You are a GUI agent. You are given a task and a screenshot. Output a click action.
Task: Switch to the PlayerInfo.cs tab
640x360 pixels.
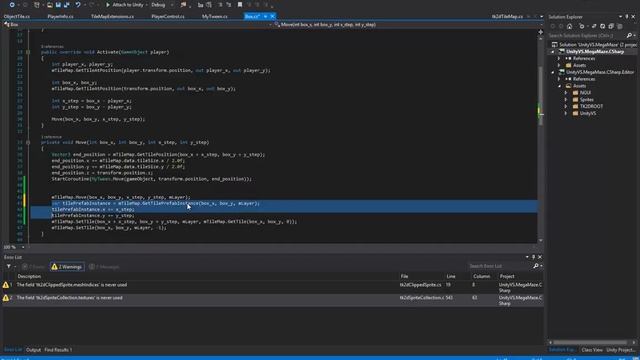[60, 16]
